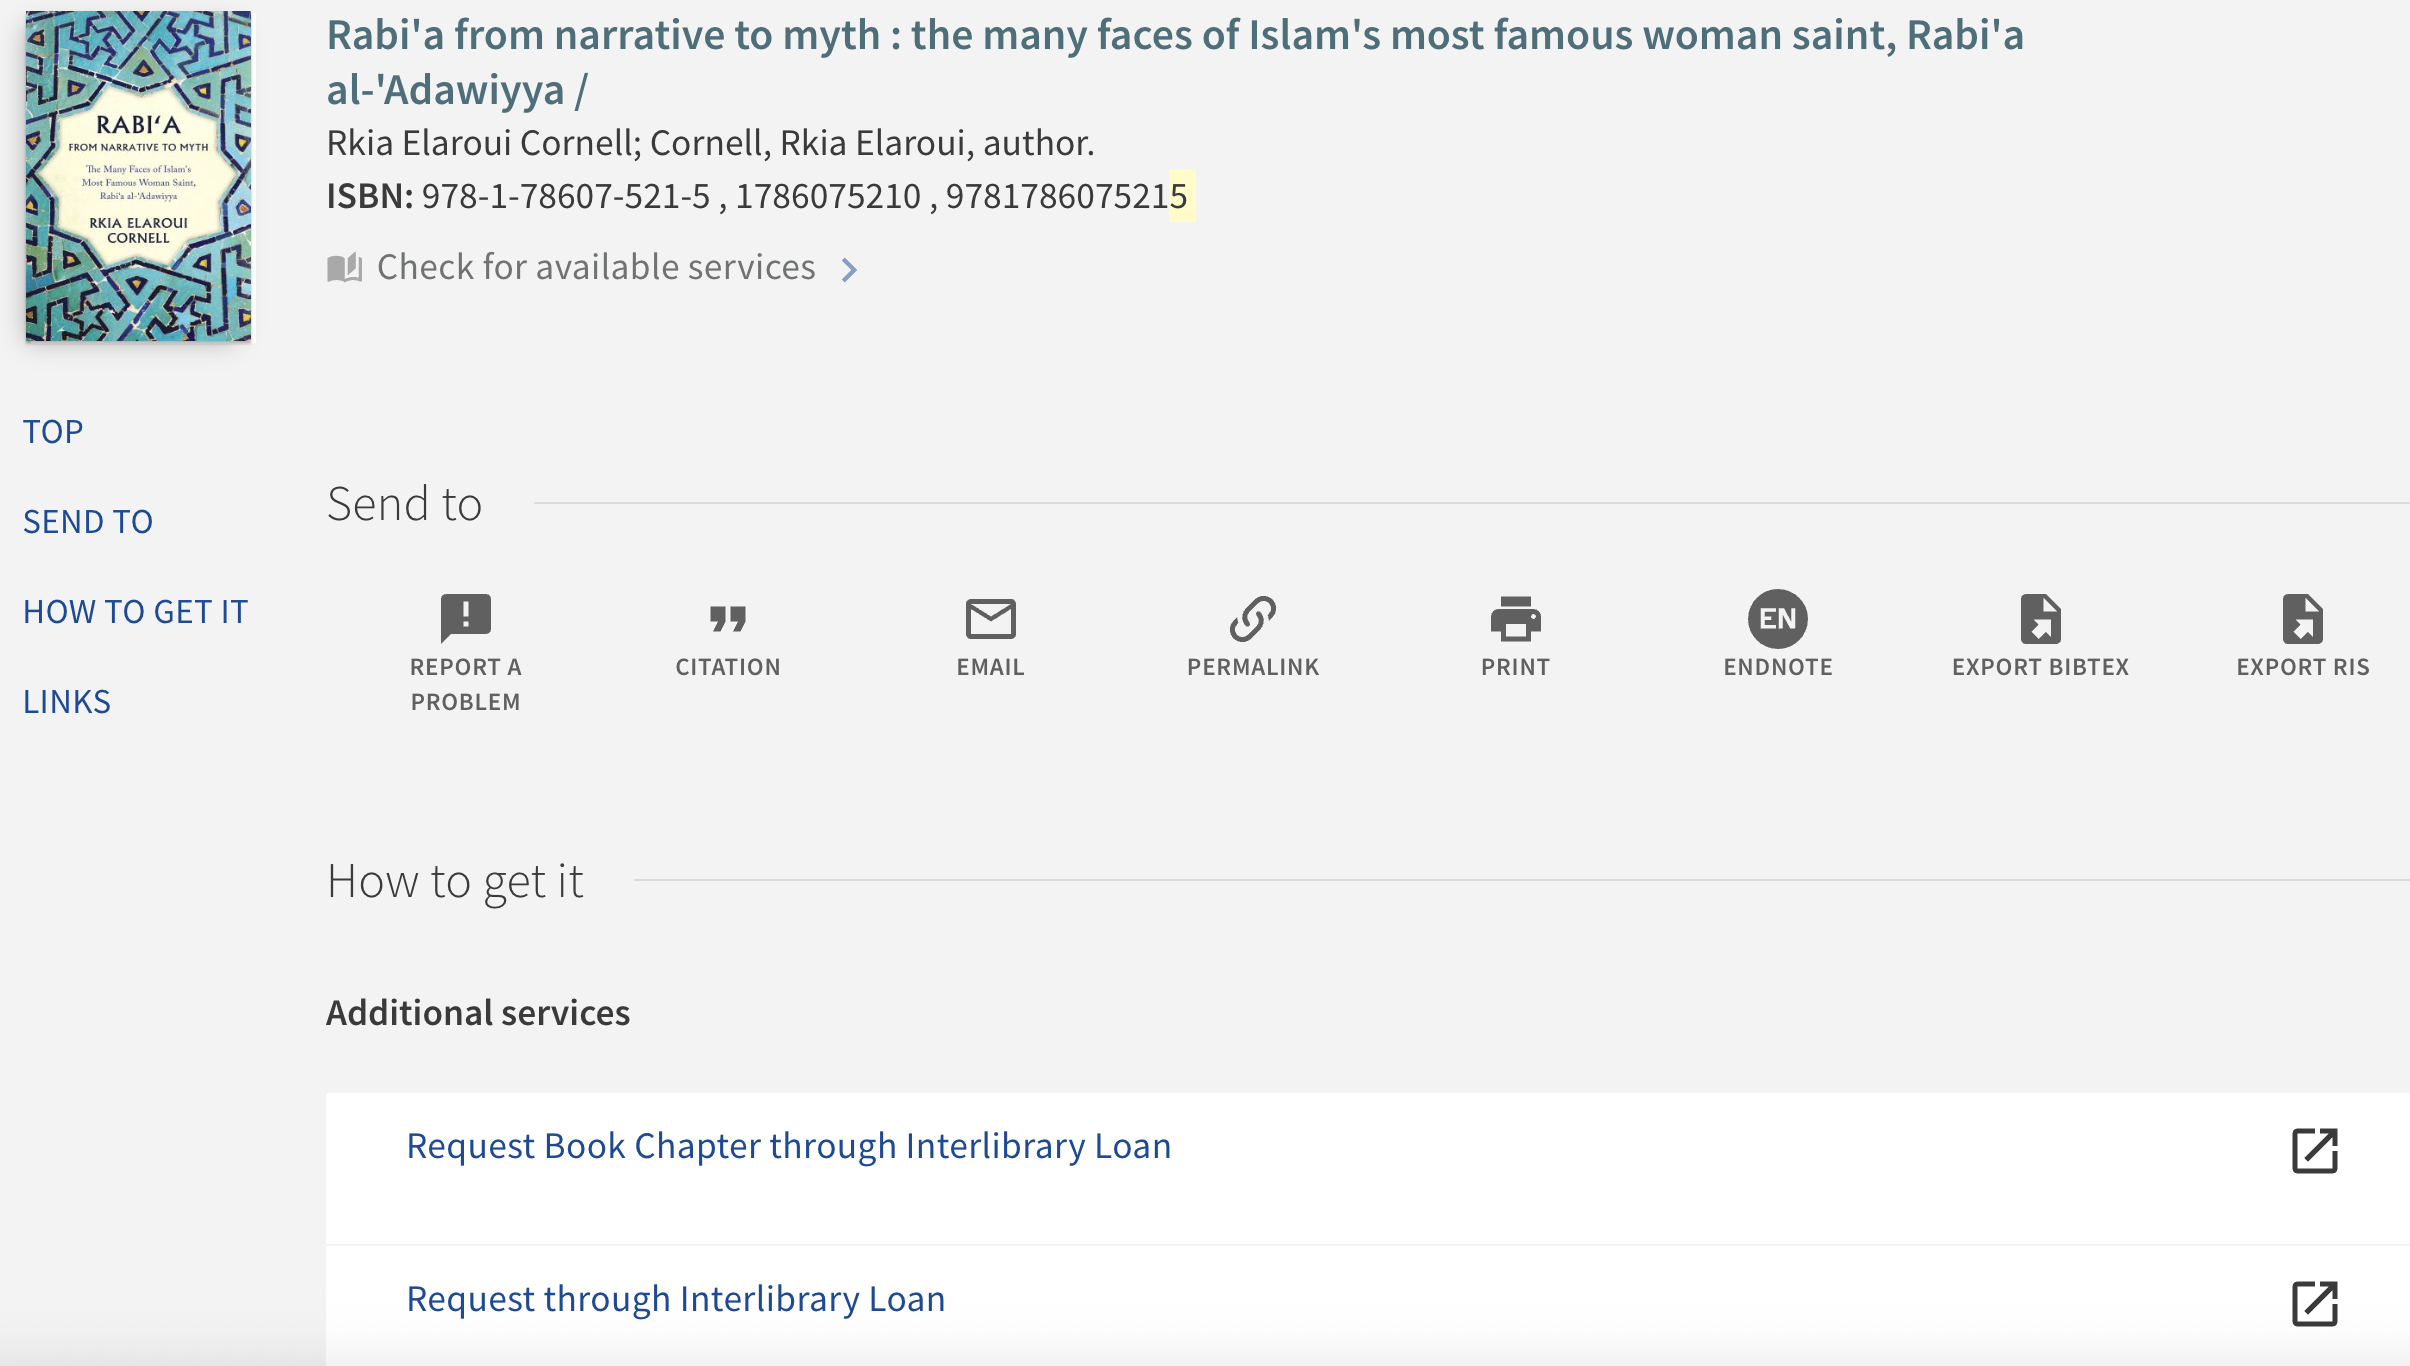
Task: Go to HOW TO GET IT section
Action: pyautogui.click(x=135, y=612)
